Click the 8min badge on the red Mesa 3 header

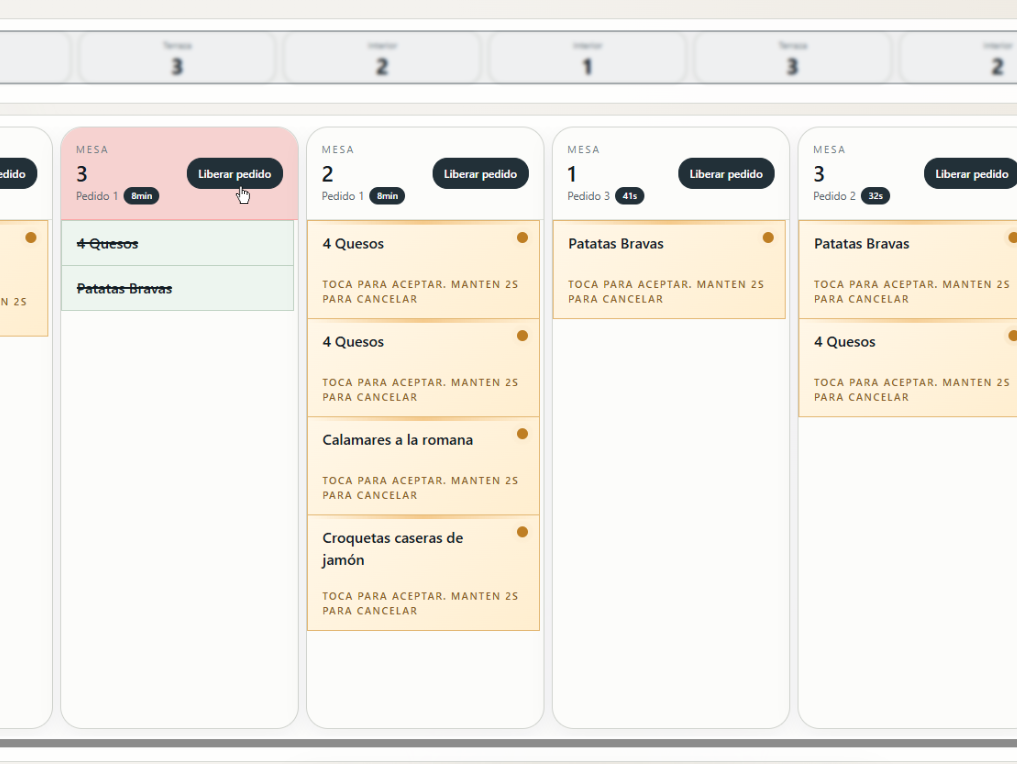coord(141,196)
